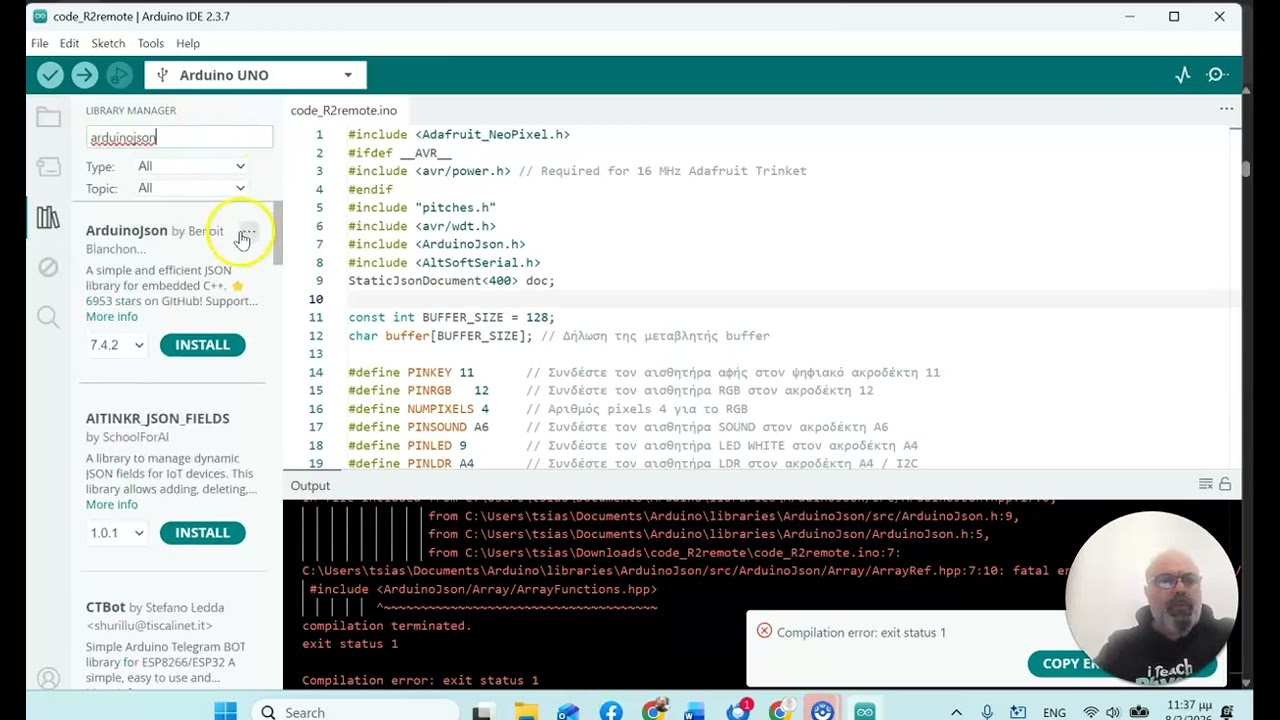Click 'compilation terminated.' output line
Image resolution: width=1280 pixels, height=720 pixels.
tap(387, 626)
